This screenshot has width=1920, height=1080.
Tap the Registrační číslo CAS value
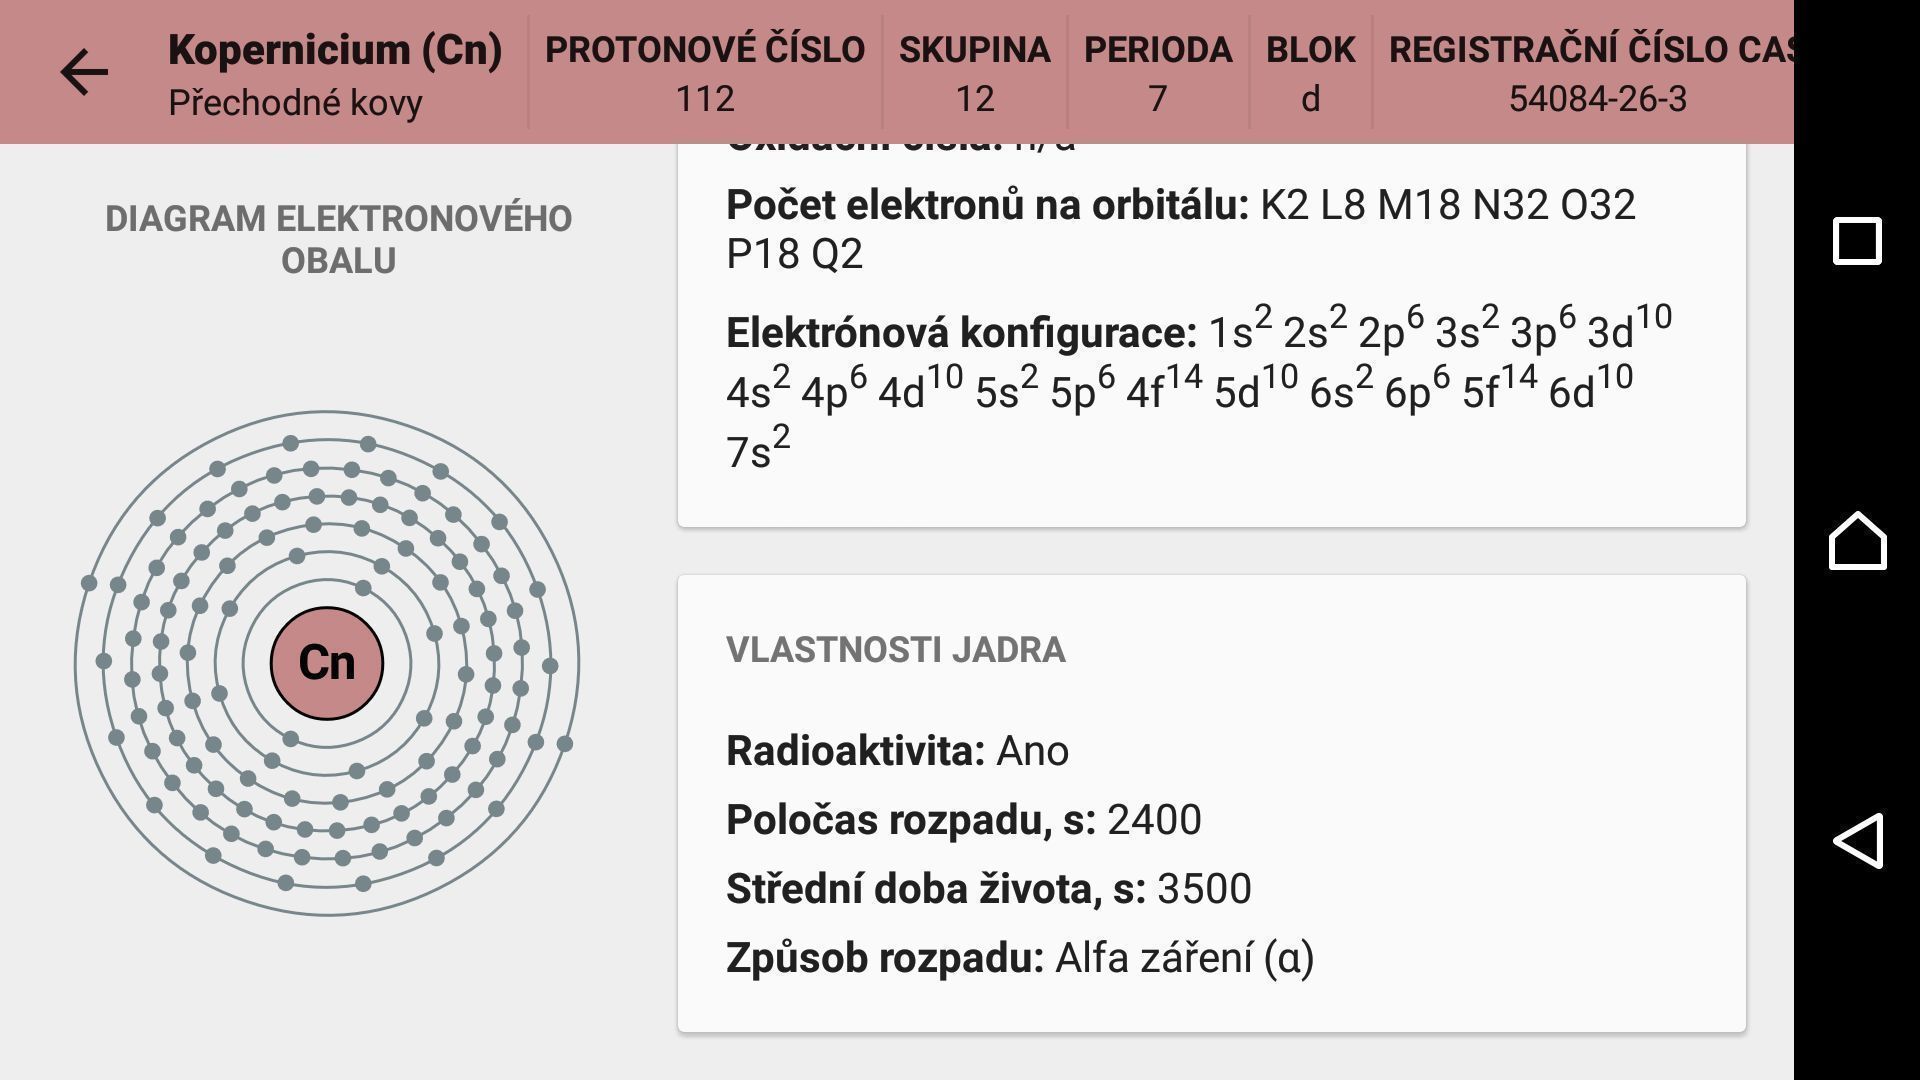pos(1597,99)
